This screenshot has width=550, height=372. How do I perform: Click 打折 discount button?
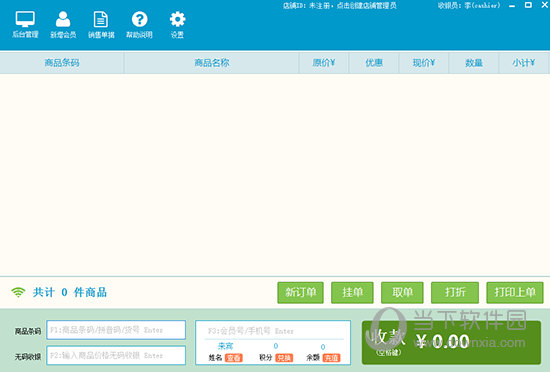pos(455,292)
